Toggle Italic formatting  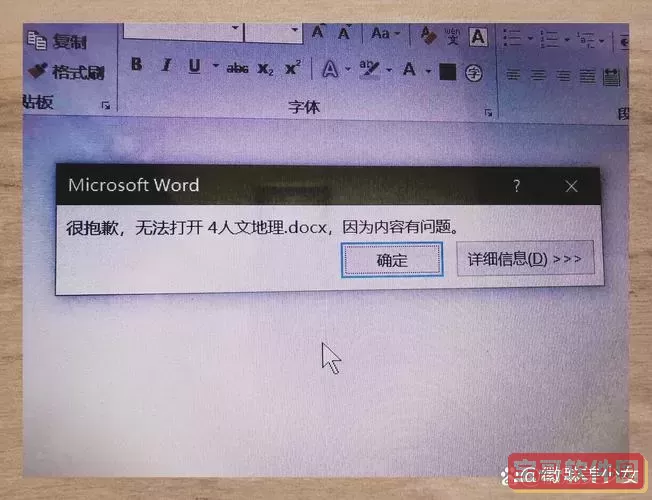[x=166, y=65]
